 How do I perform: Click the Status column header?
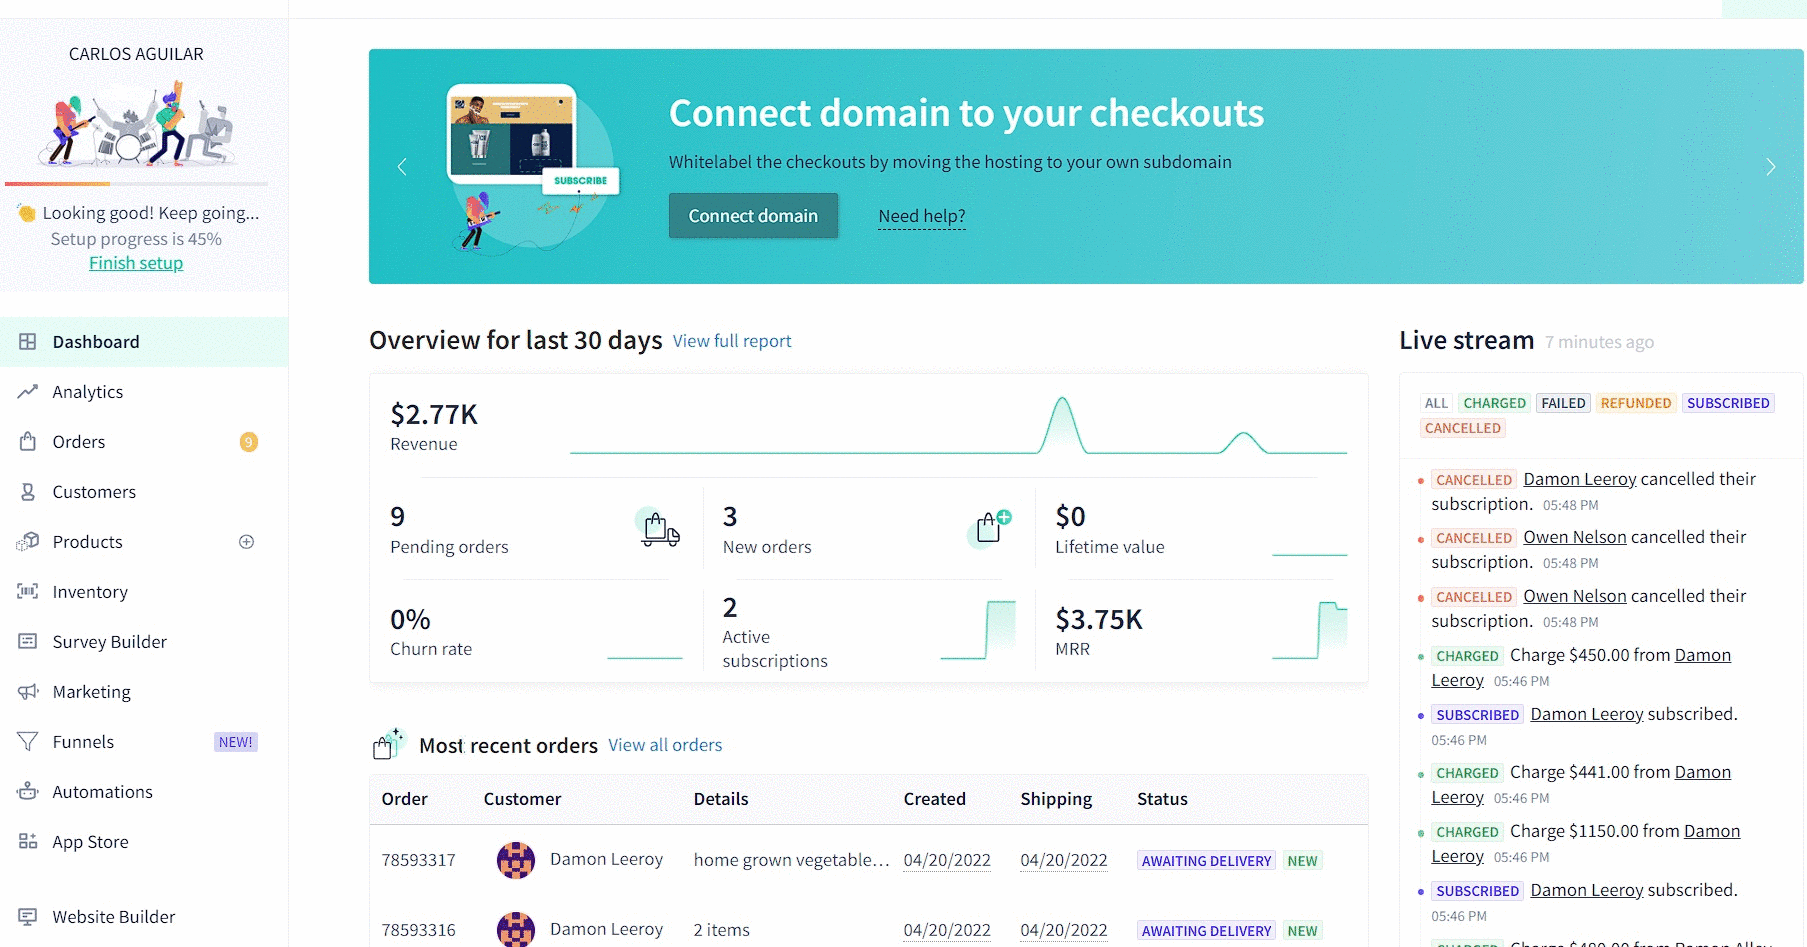(1162, 799)
